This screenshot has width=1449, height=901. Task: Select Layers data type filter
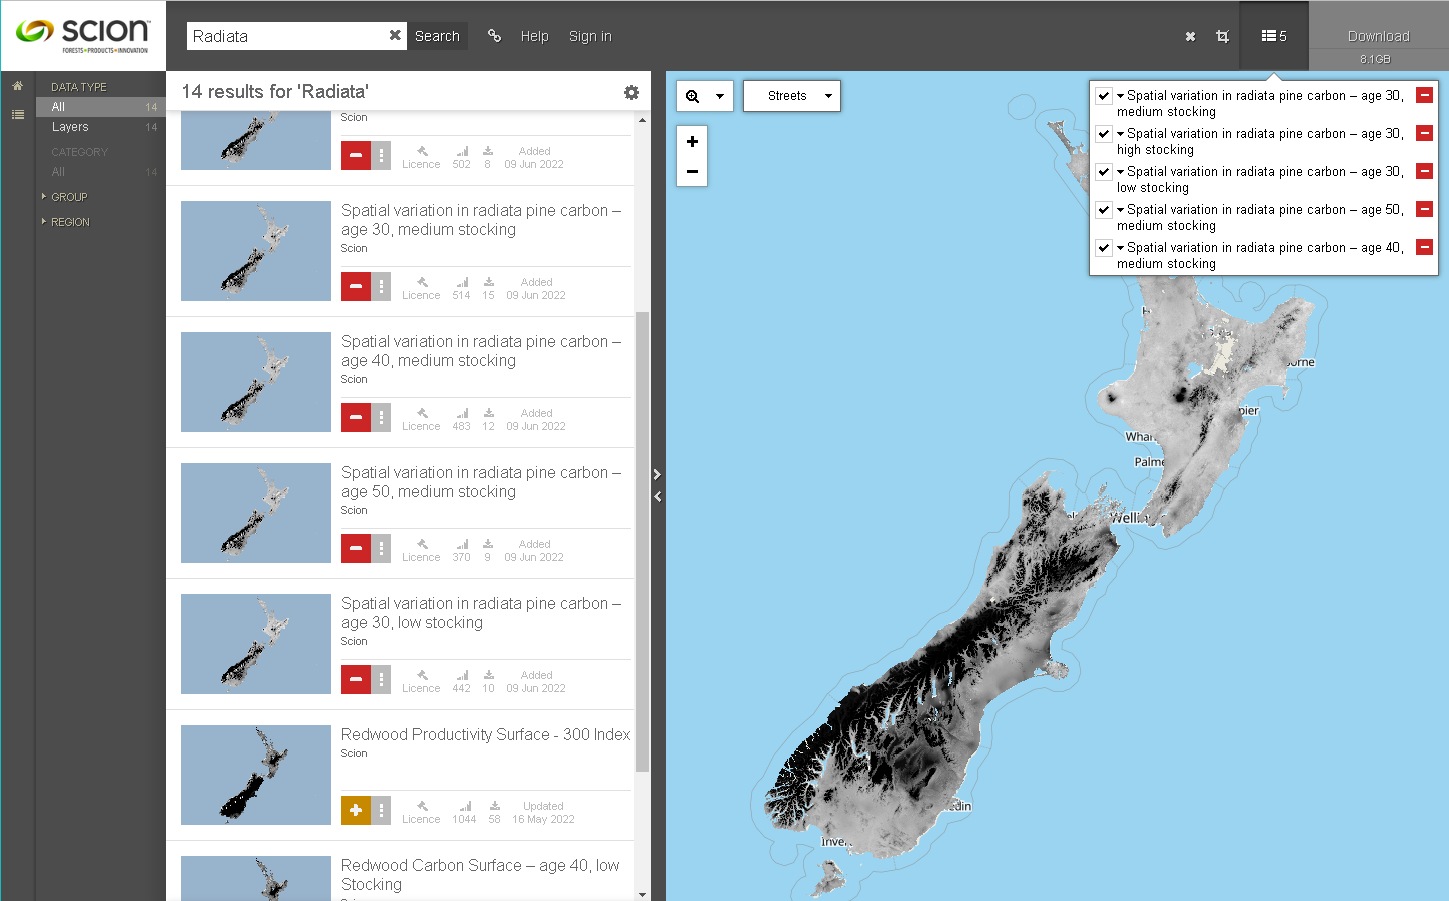pyautogui.click(x=100, y=127)
